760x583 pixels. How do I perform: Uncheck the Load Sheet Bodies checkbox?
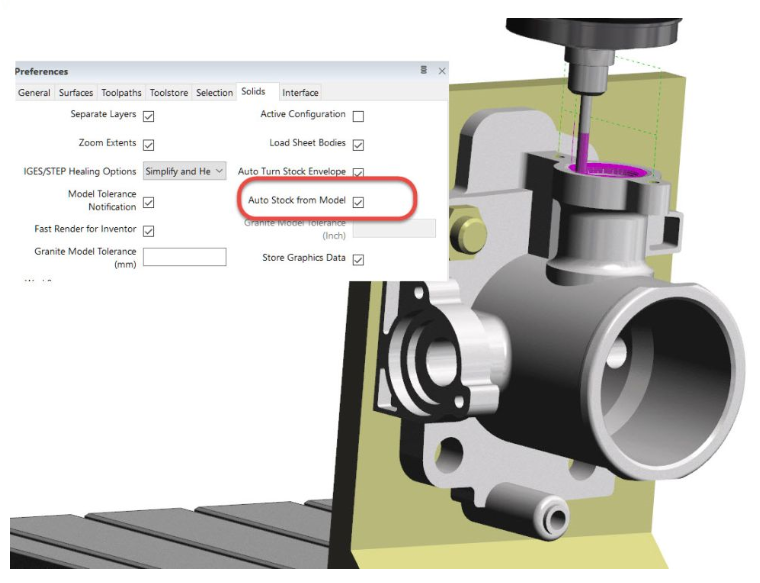pos(358,144)
